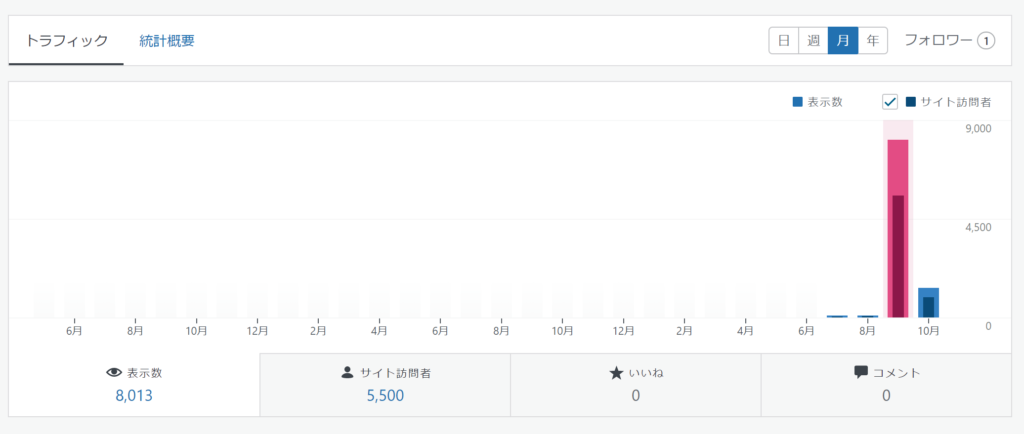Screen dimensions: 1024x434
Task: Switch chart period to 日
Action: coord(784,41)
